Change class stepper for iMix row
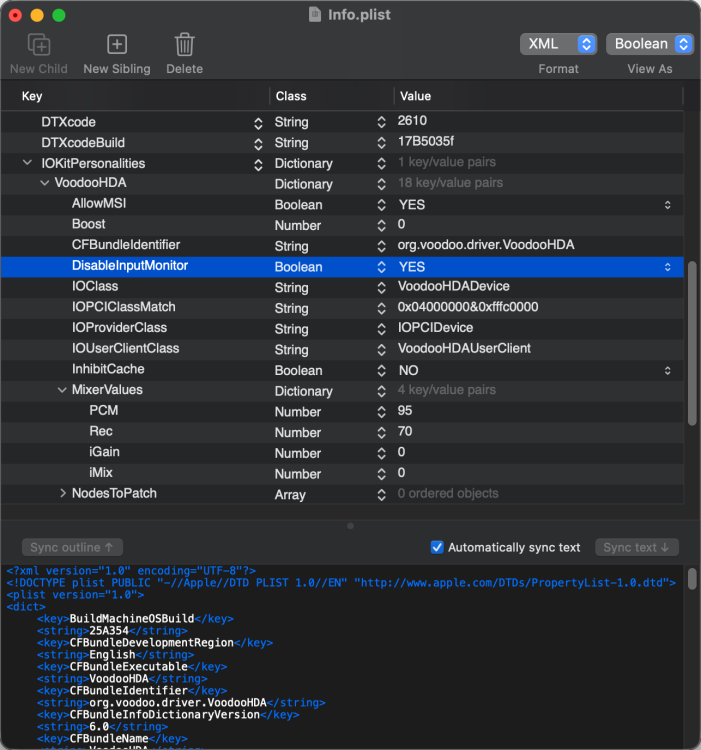 pyautogui.click(x=381, y=474)
